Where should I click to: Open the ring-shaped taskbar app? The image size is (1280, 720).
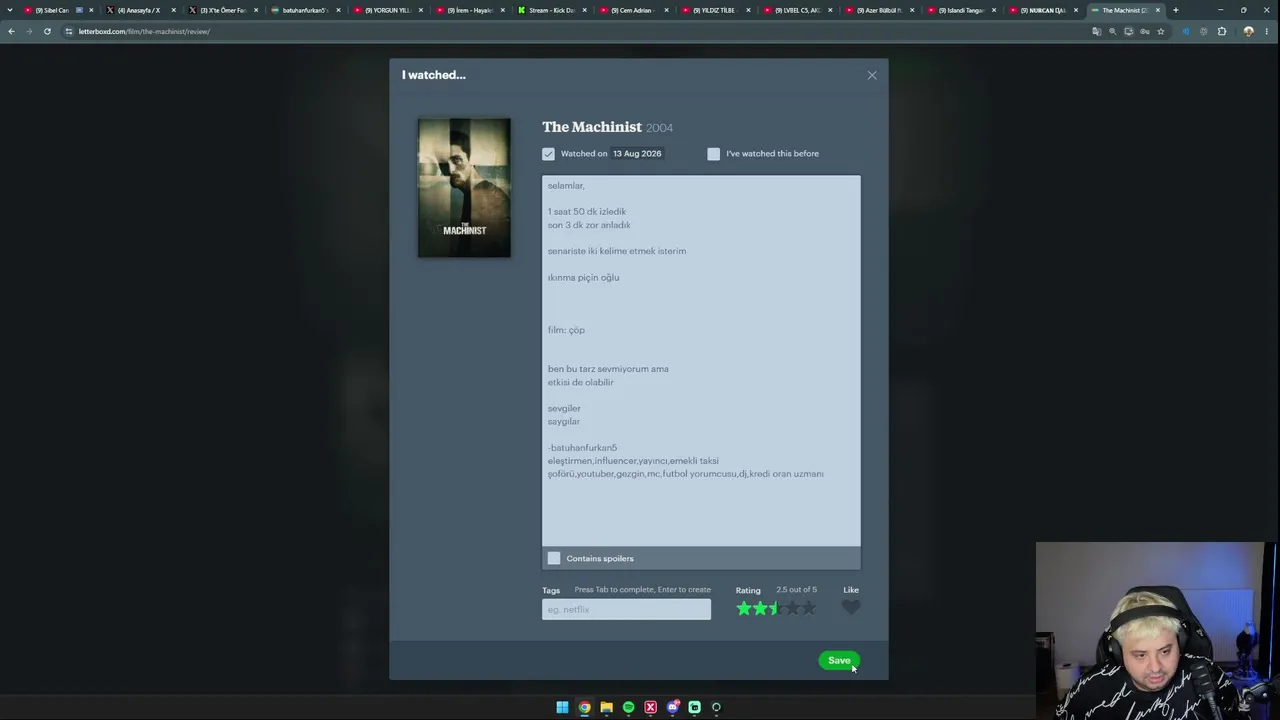pos(716,707)
